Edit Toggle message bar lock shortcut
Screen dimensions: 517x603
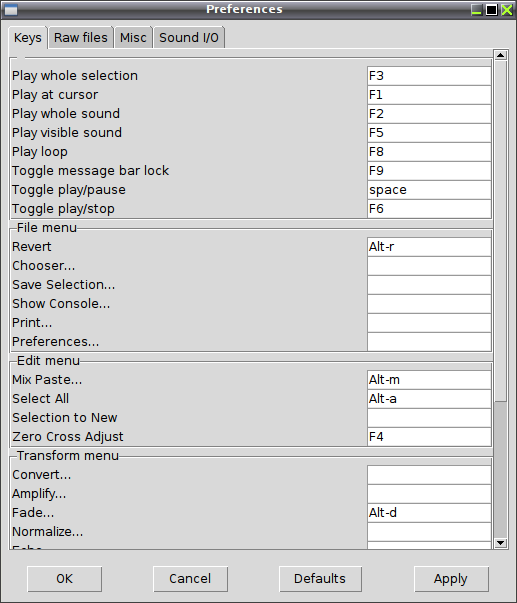point(429,171)
